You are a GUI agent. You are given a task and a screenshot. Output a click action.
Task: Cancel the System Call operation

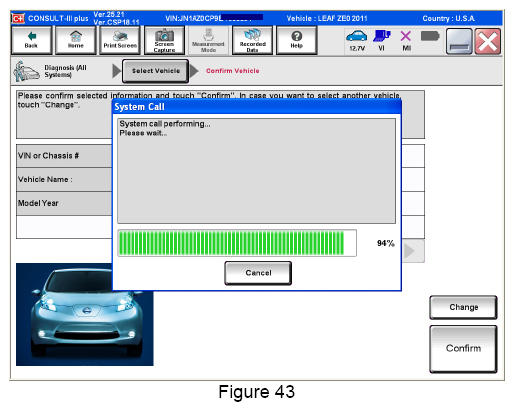258,273
